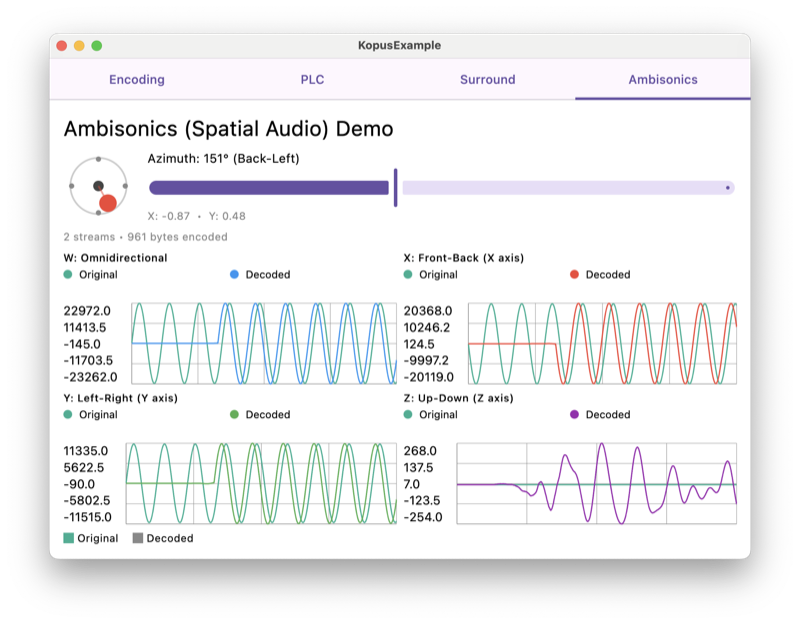Screen dimensions: 800x624
Task: Click the bottom speaker dot on the azimuth circle
Action: (98, 212)
